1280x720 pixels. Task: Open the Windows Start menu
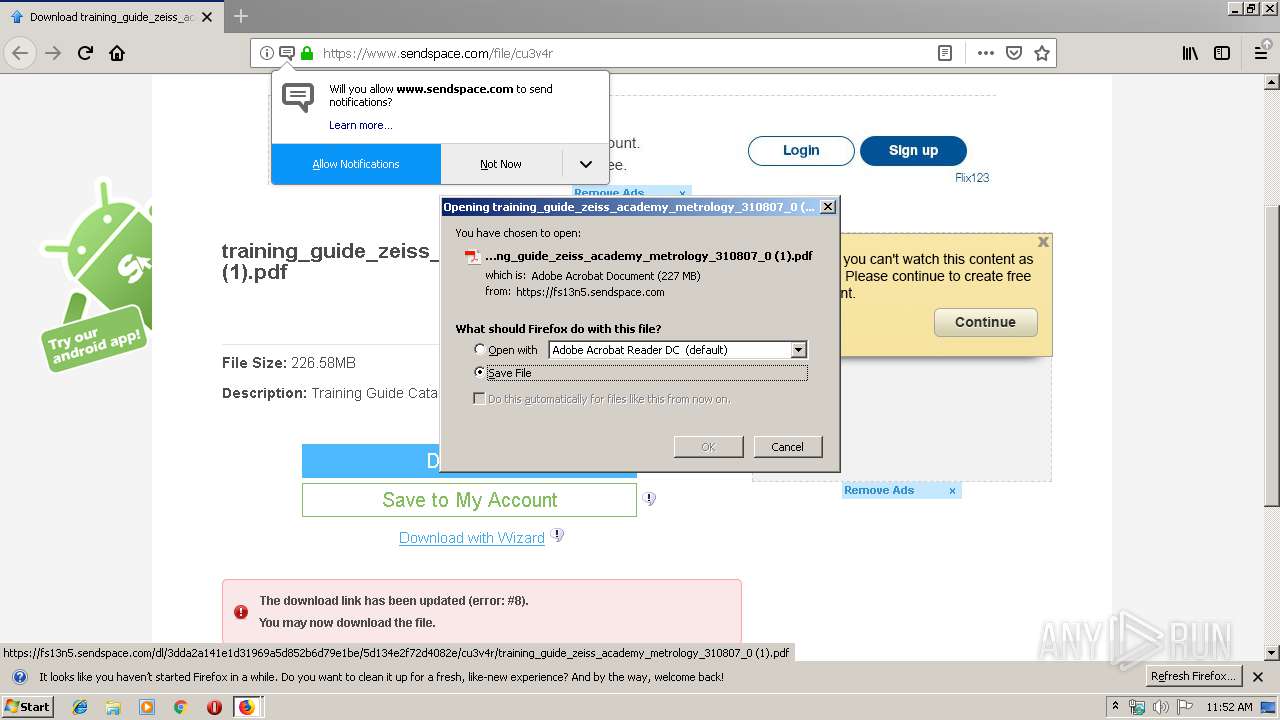click(28, 707)
